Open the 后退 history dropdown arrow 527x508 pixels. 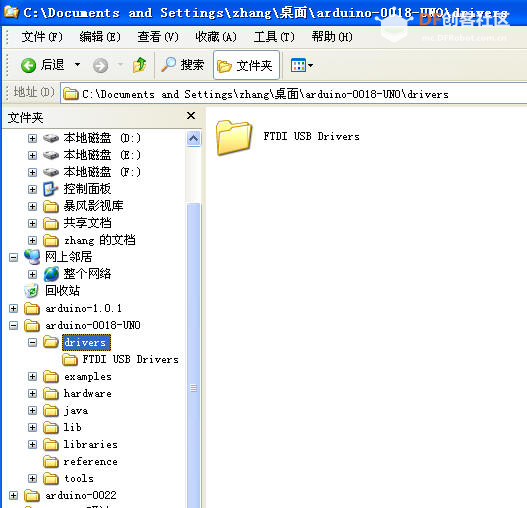[78, 65]
